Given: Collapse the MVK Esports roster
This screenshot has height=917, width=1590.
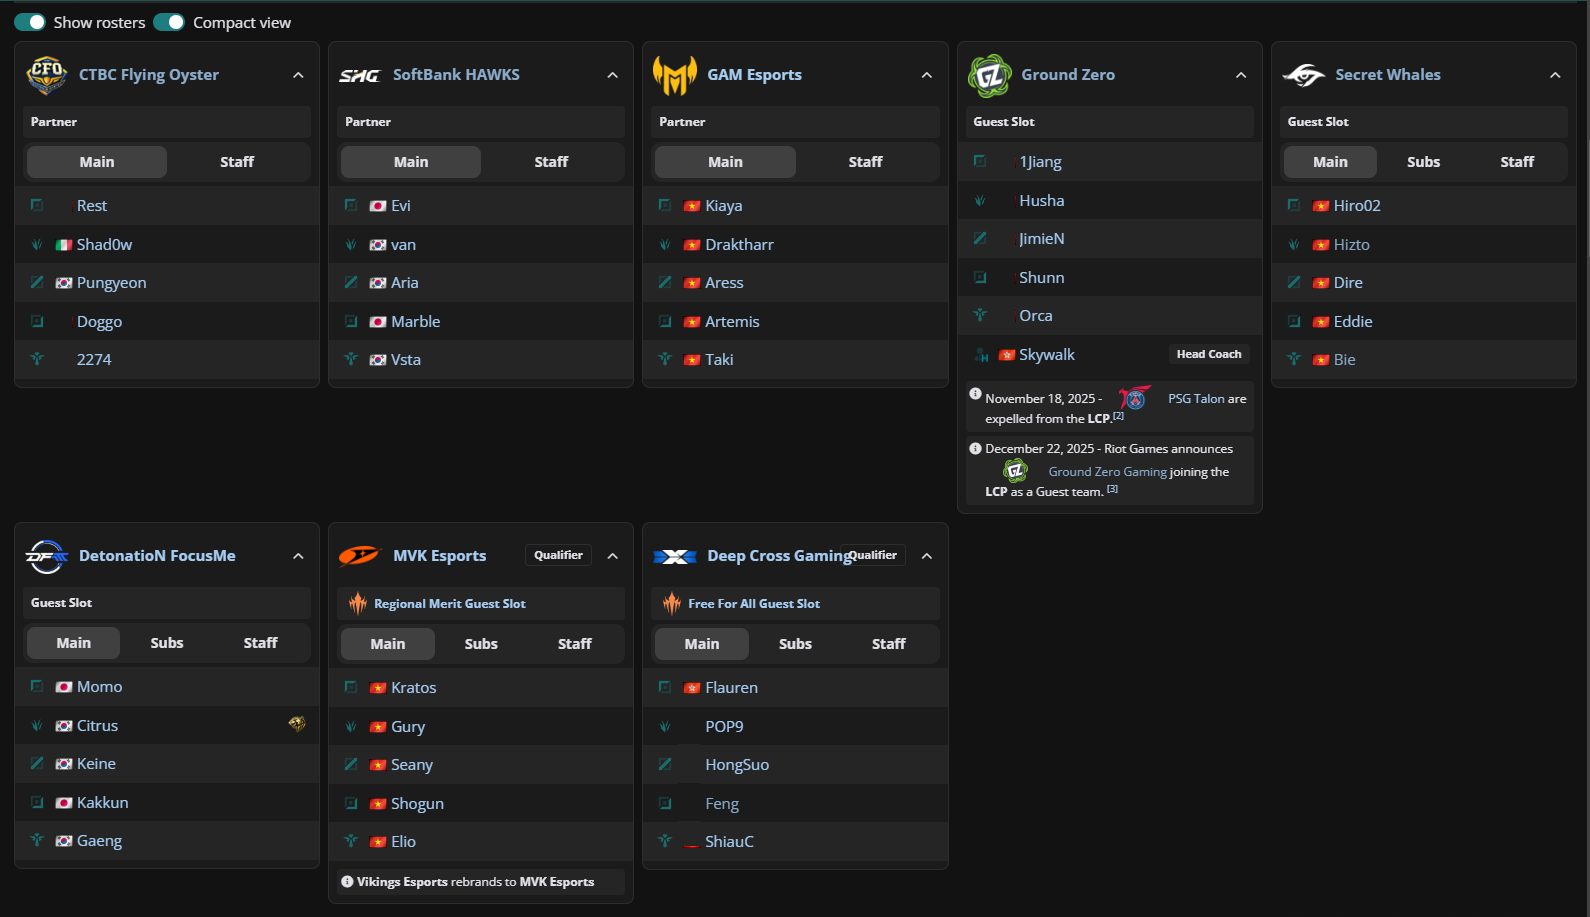Looking at the screenshot, I should click(612, 556).
